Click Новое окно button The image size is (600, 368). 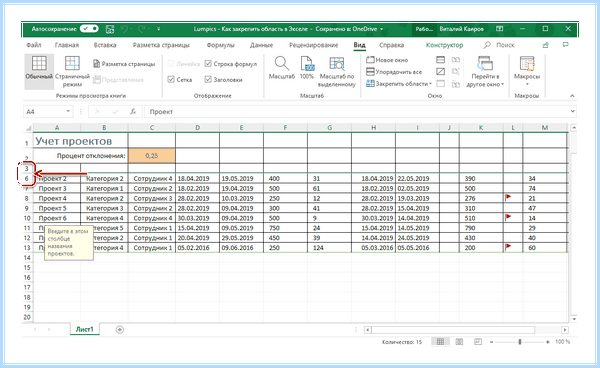point(387,60)
